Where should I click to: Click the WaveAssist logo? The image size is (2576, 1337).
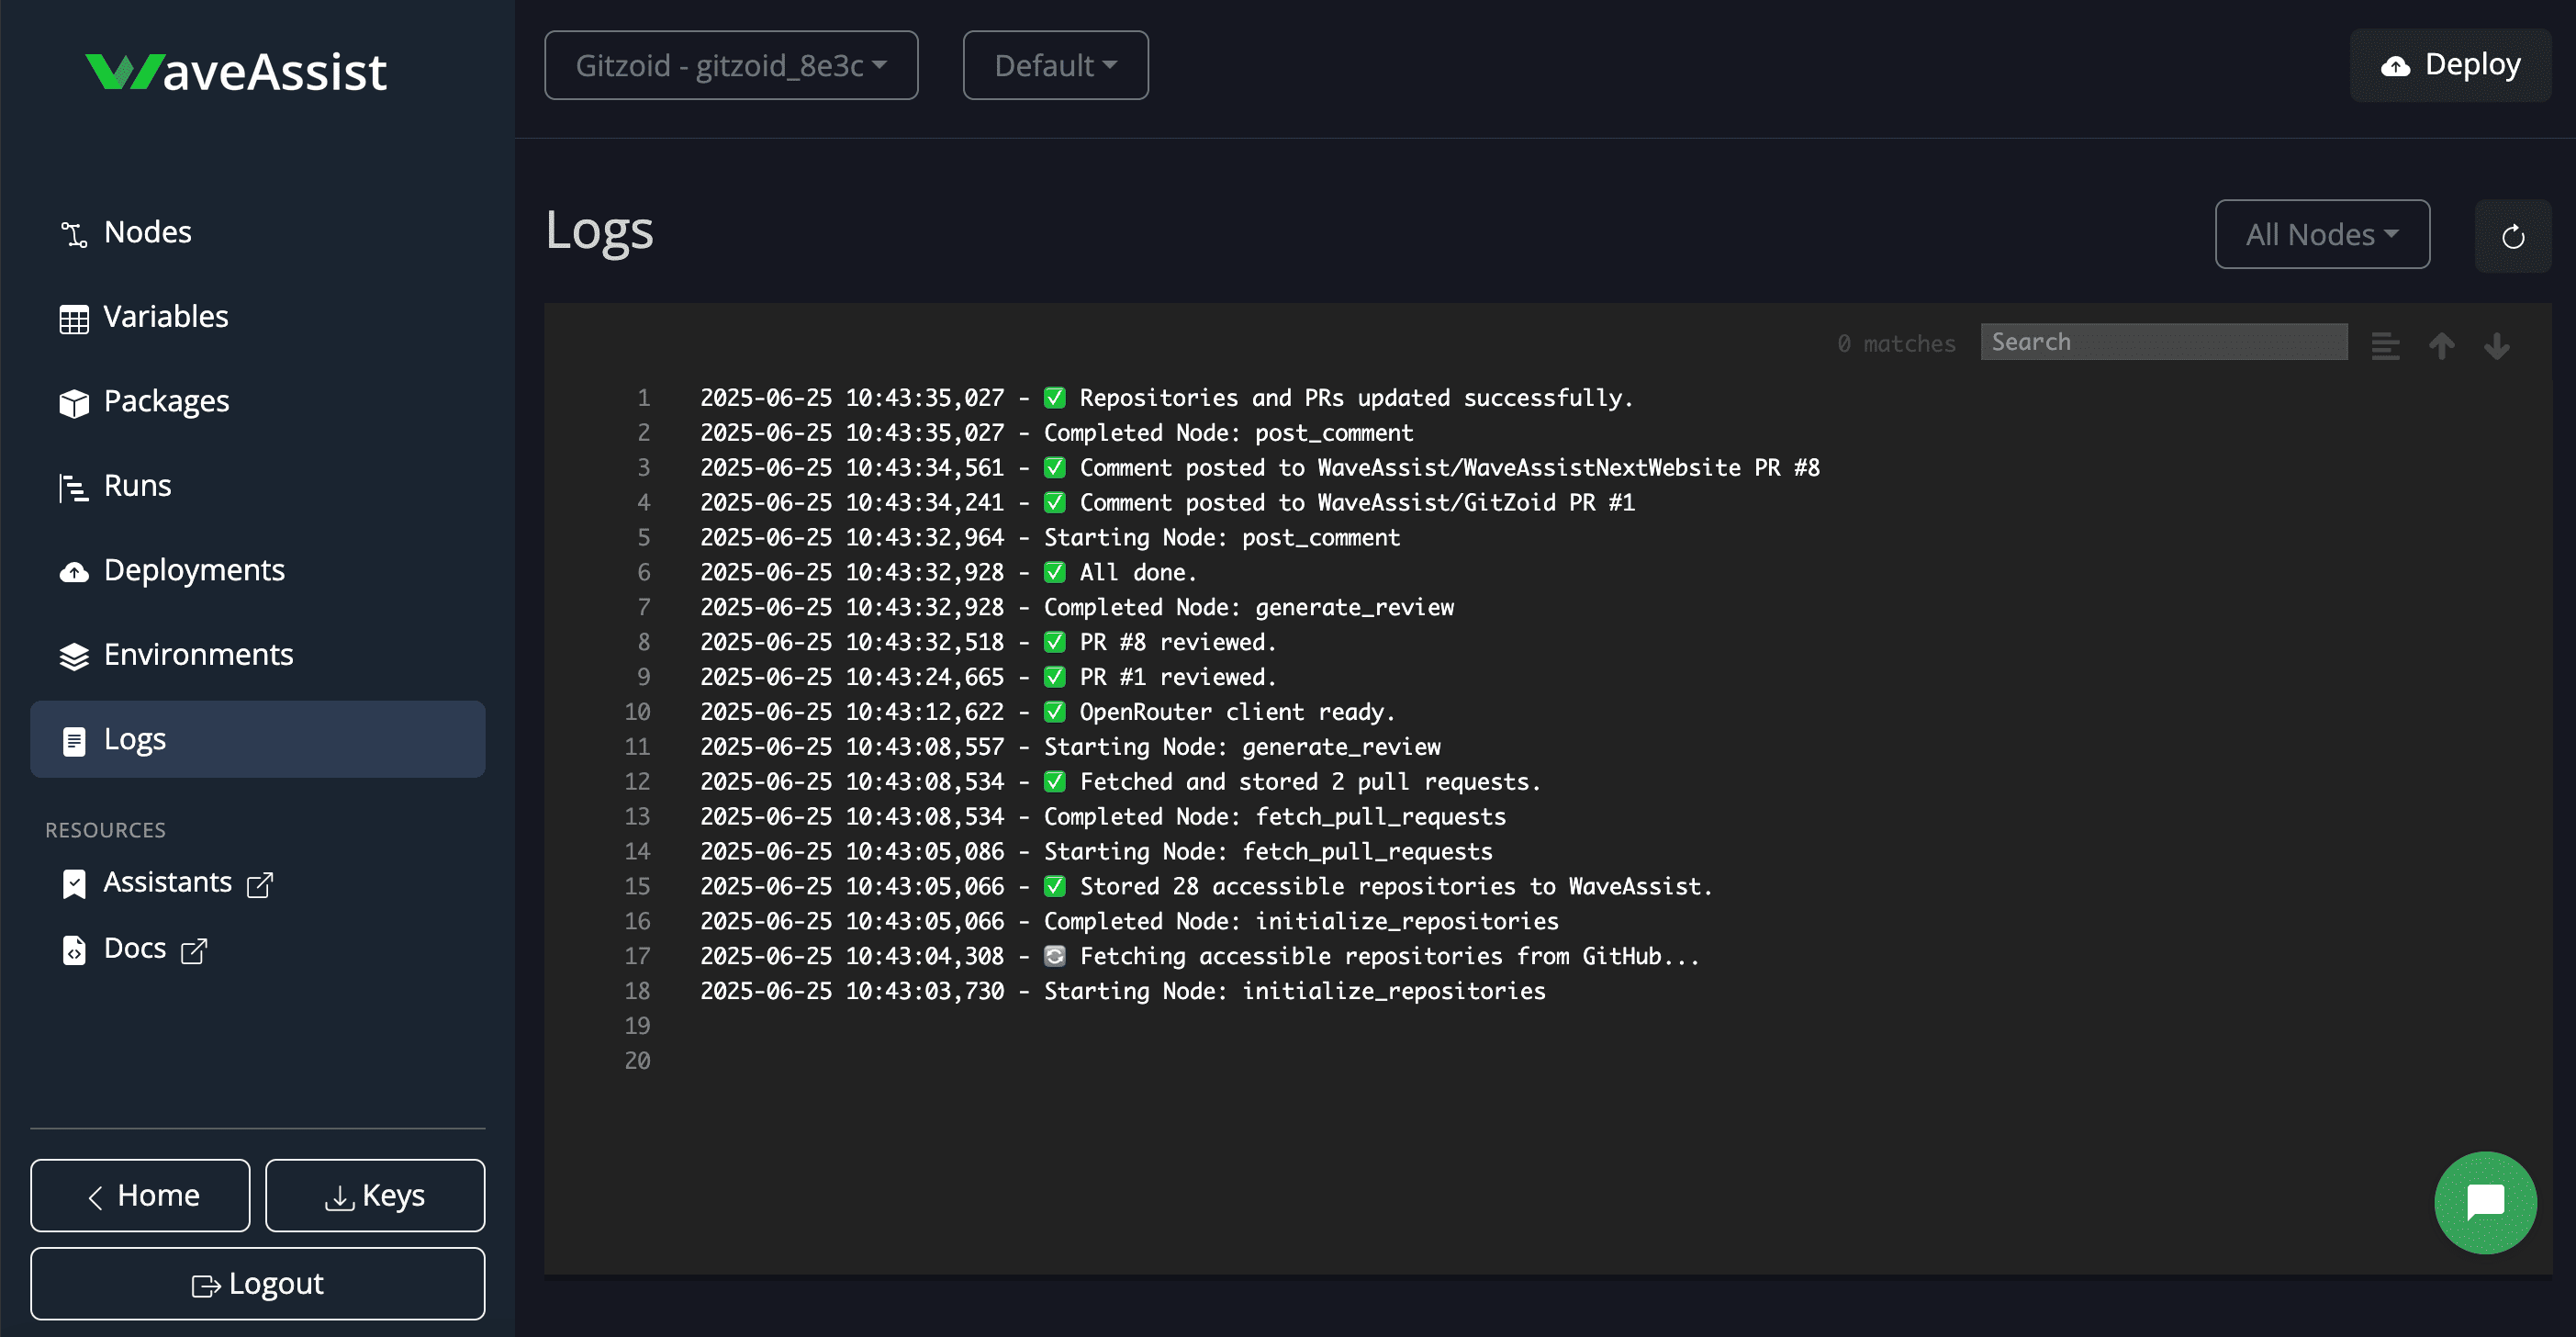point(236,72)
